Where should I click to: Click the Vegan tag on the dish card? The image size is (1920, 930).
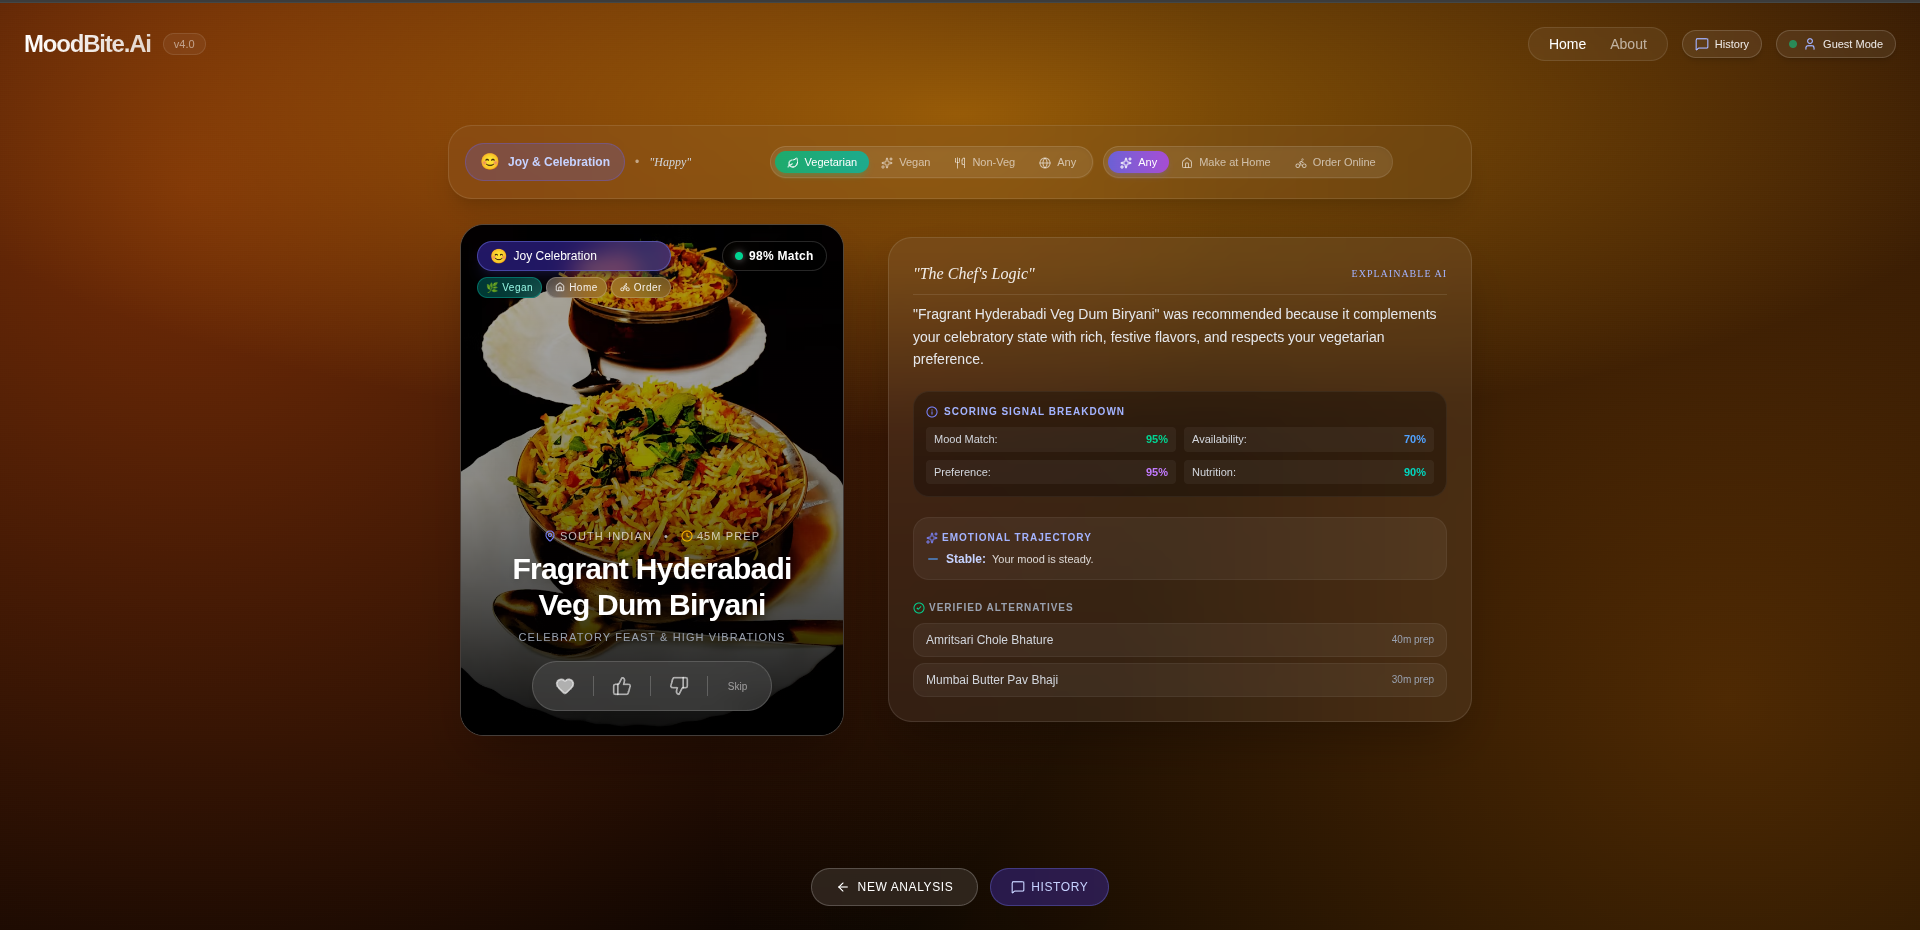tap(510, 287)
